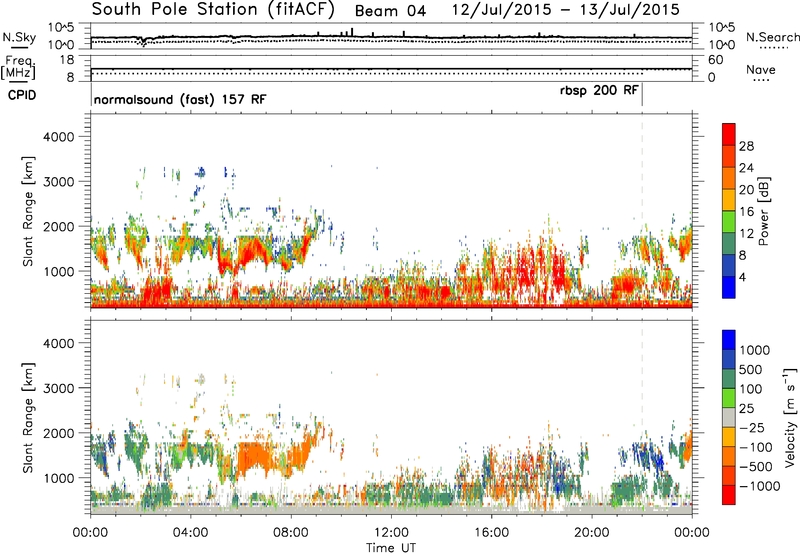Click the '16' tick on the power colorbar
The image size is (800, 554).
[746, 212]
